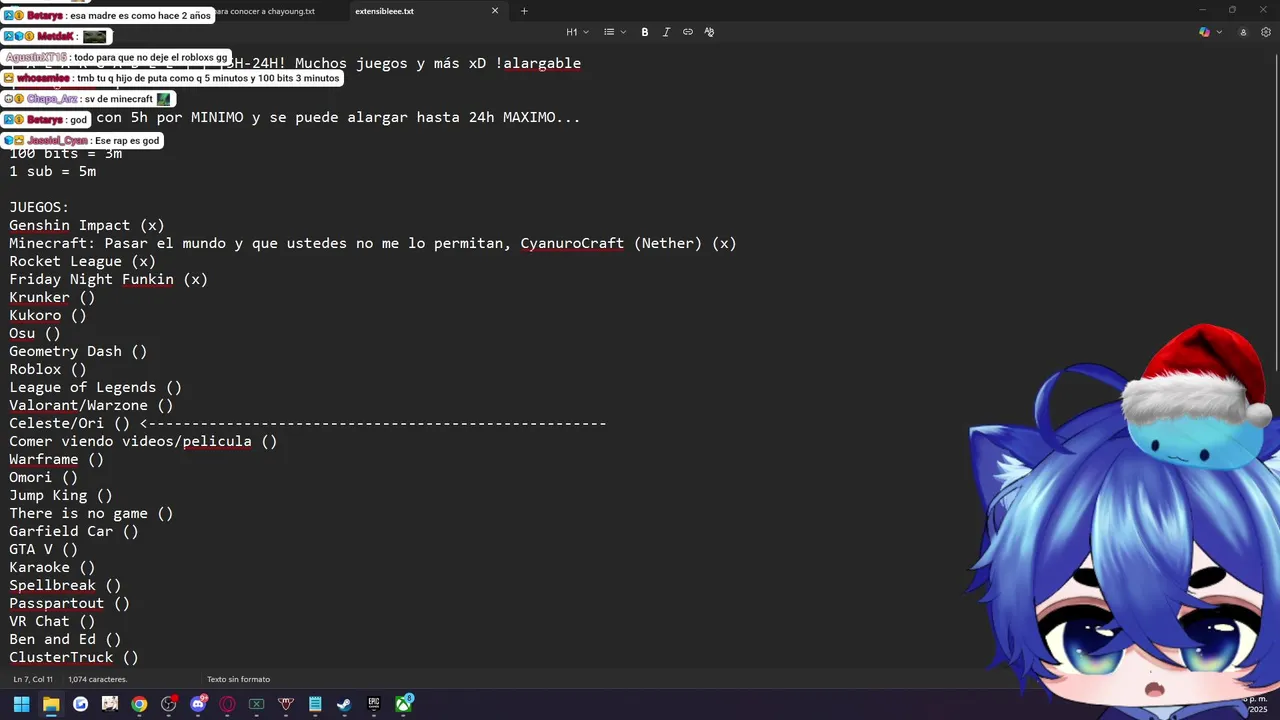Click the 'Kukoro ()' line

(48, 315)
